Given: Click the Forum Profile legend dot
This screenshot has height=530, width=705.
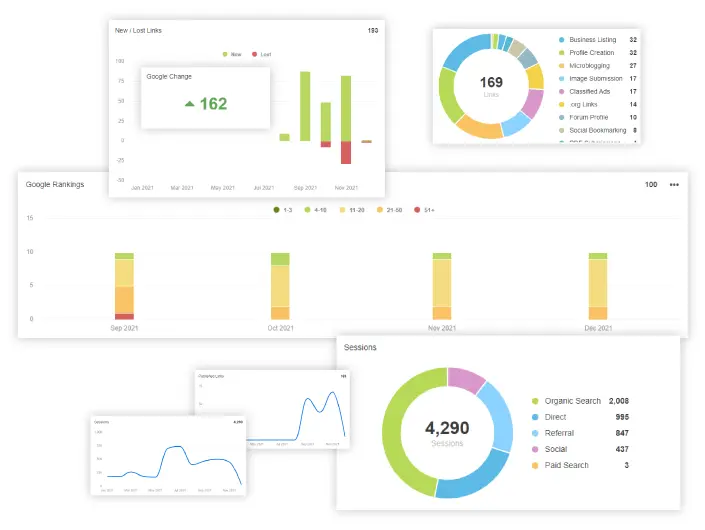Looking at the screenshot, I should [562, 117].
